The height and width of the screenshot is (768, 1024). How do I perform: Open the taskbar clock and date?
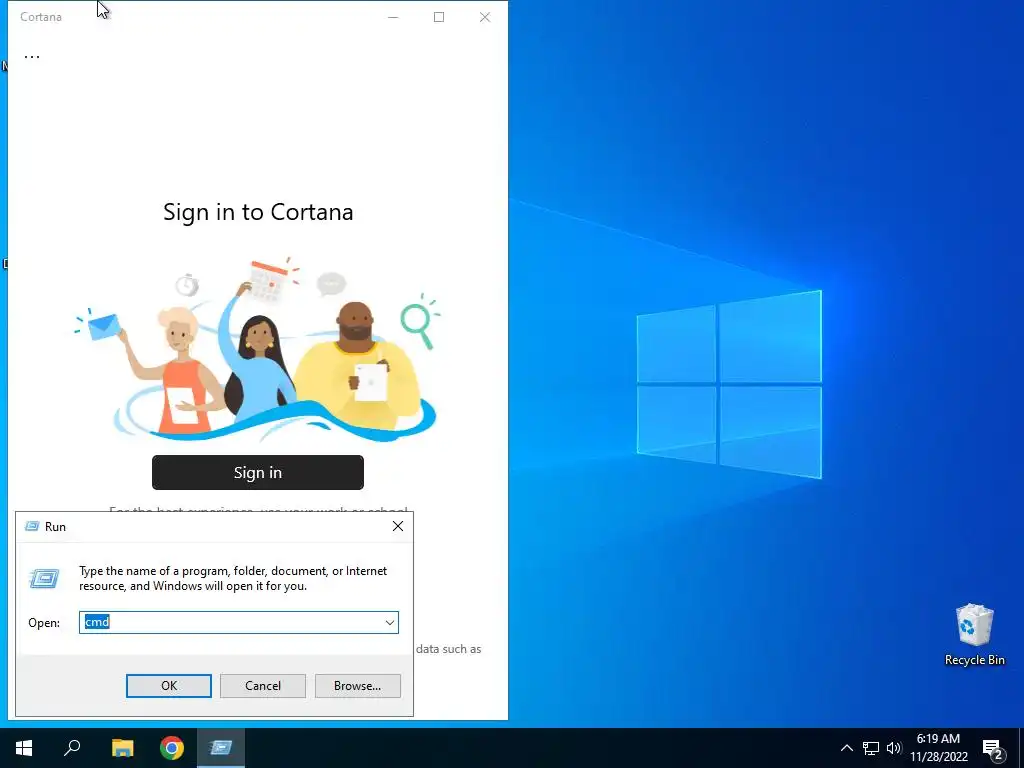point(938,748)
